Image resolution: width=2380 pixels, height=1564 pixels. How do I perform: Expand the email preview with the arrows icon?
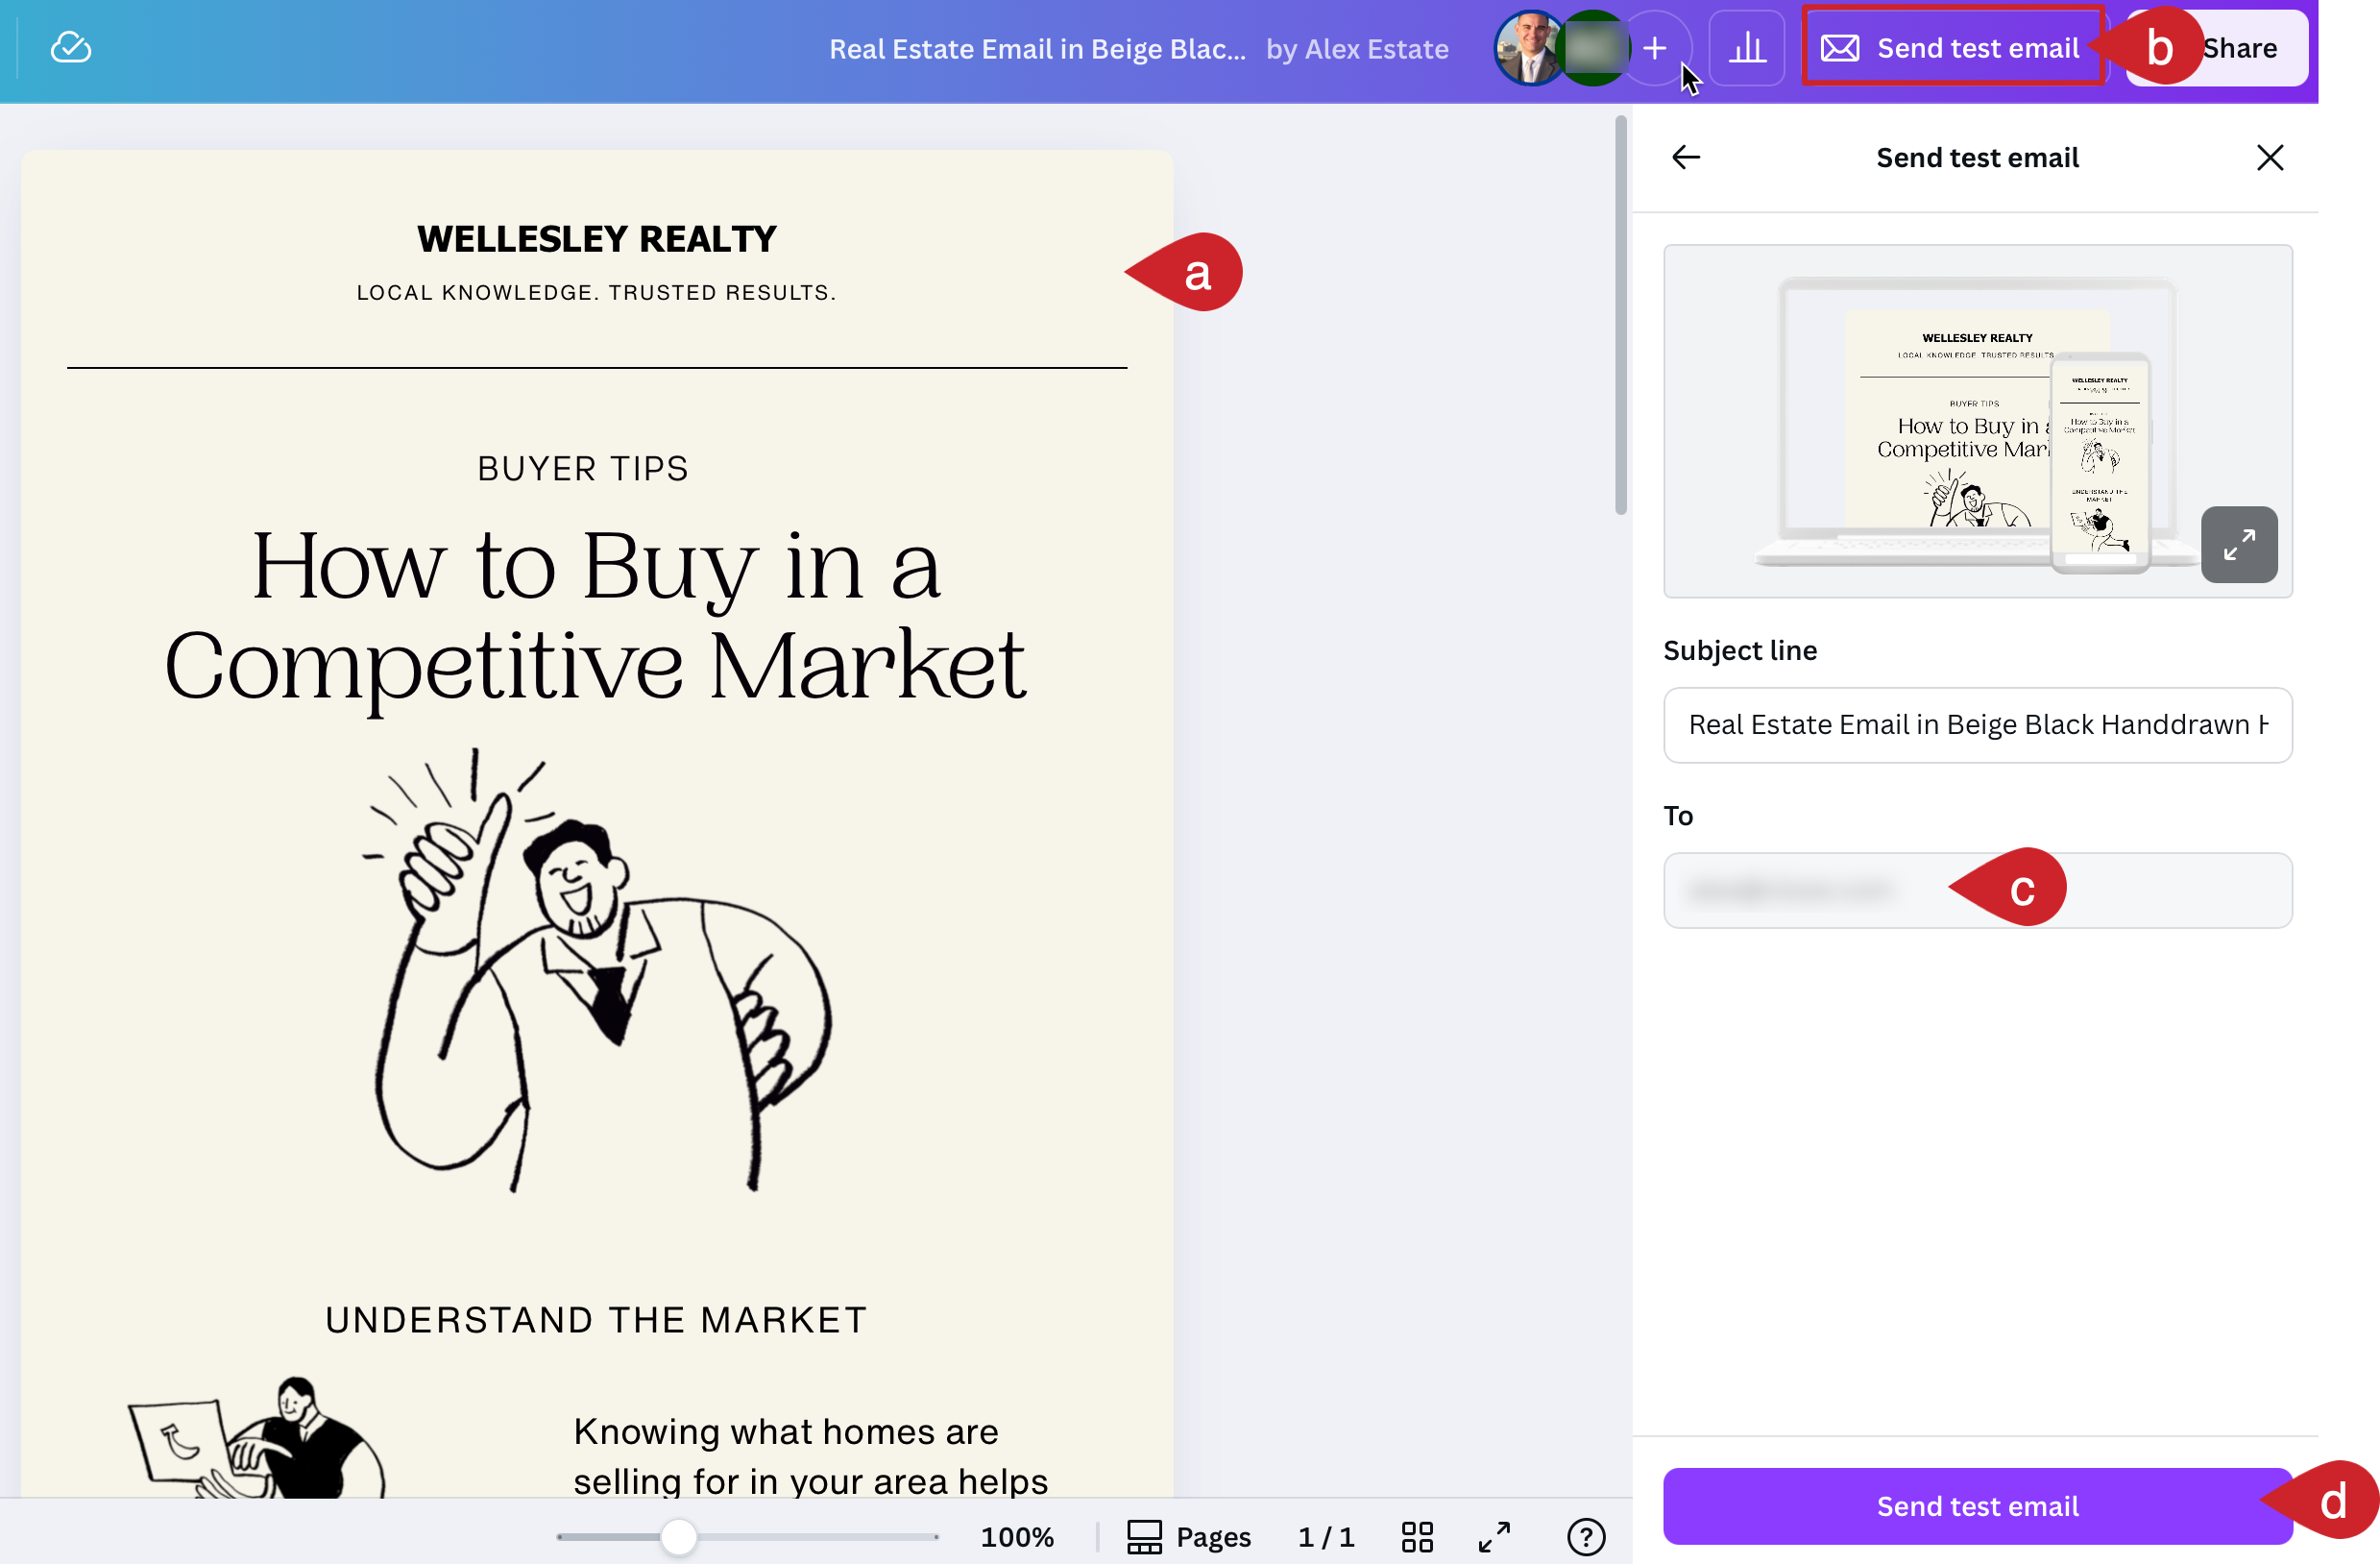tap(2239, 544)
